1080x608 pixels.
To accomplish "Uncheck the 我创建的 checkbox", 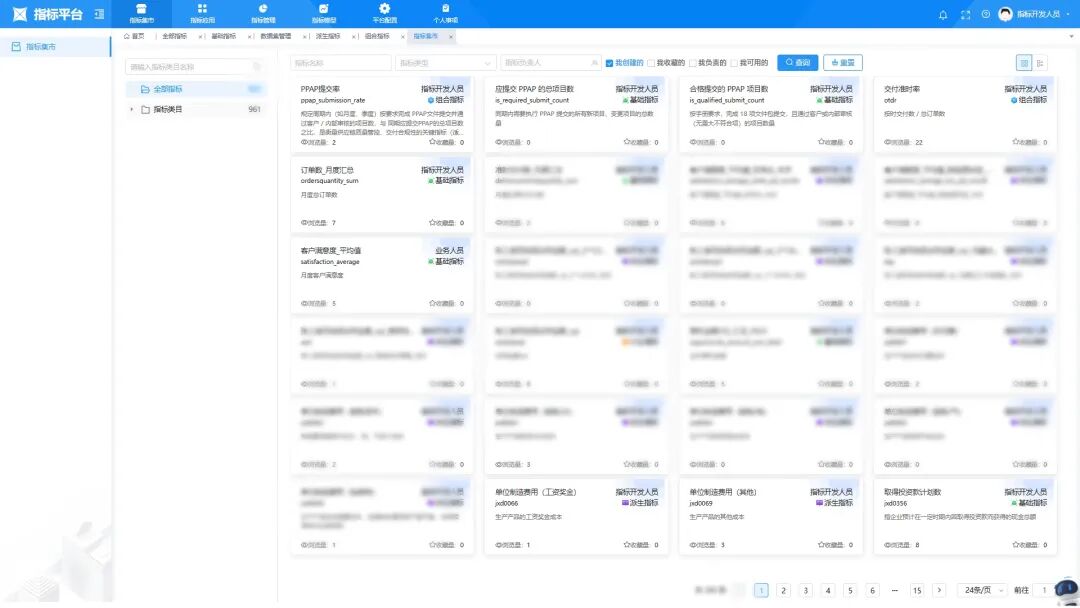I will pyautogui.click(x=610, y=63).
